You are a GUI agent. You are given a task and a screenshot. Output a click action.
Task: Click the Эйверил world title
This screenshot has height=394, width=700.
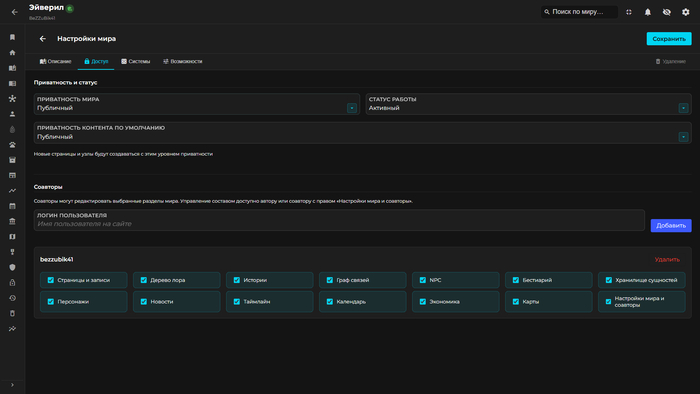(46, 8)
